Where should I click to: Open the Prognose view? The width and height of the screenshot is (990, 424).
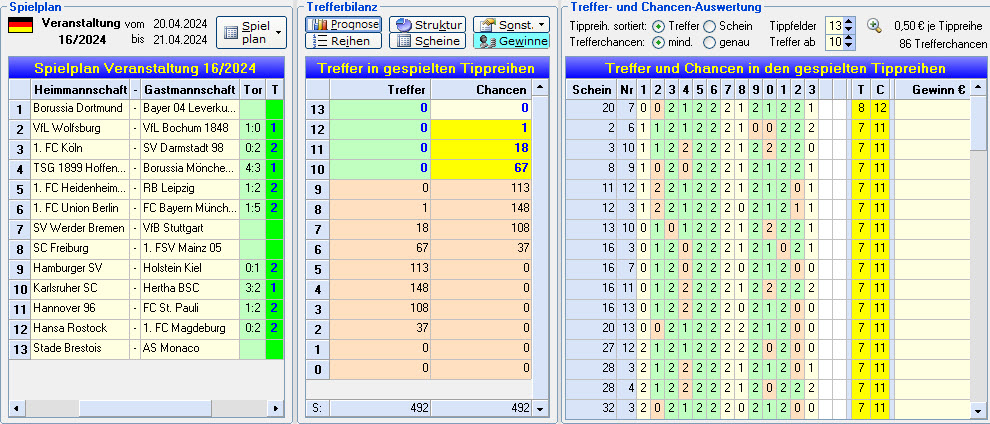pos(343,25)
